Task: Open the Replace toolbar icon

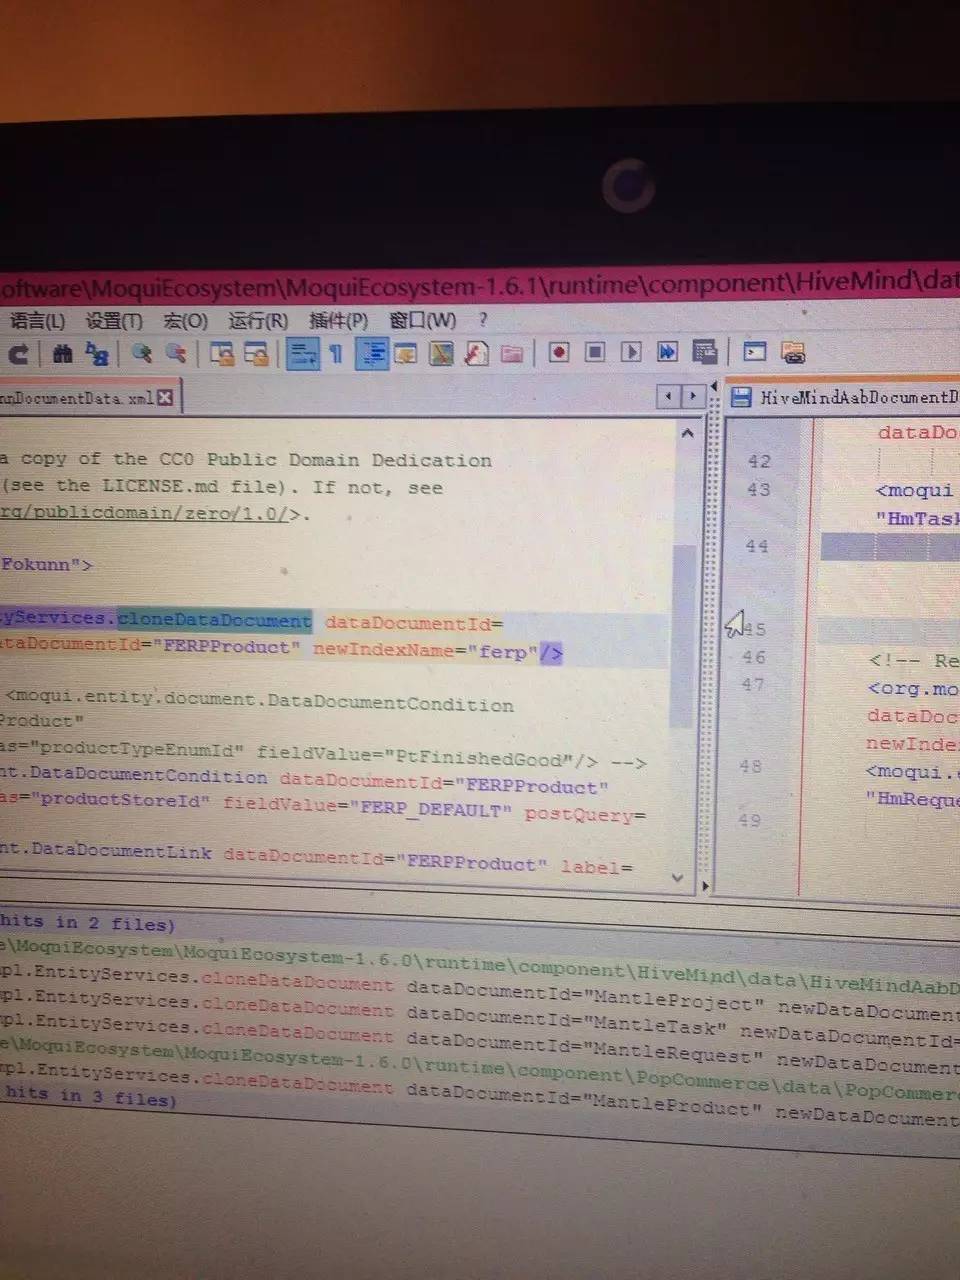Action: [97, 353]
